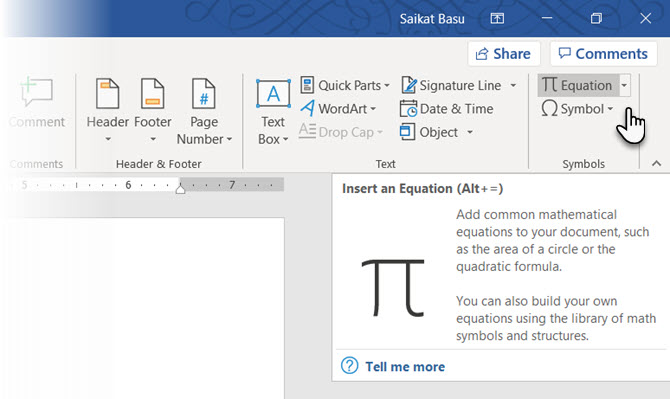Add a Signature Line
The width and height of the screenshot is (670, 399).
point(451,85)
